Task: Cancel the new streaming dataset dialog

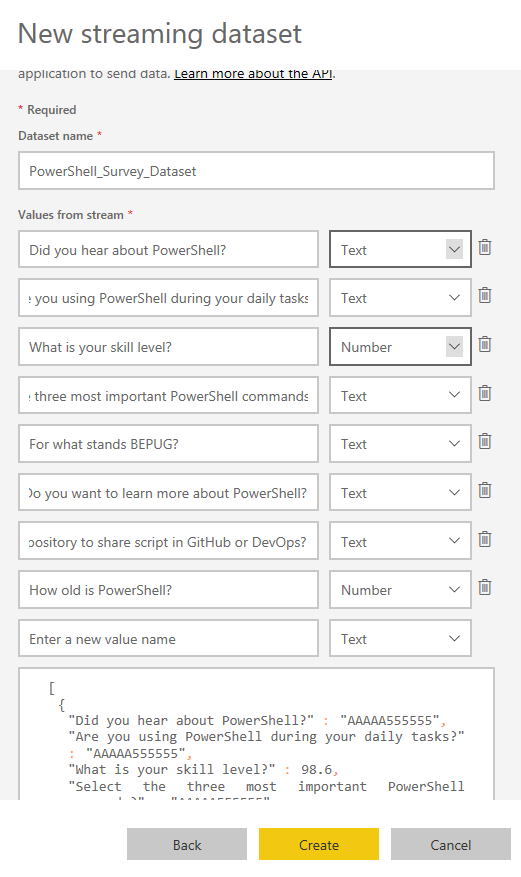Action: (x=451, y=845)
